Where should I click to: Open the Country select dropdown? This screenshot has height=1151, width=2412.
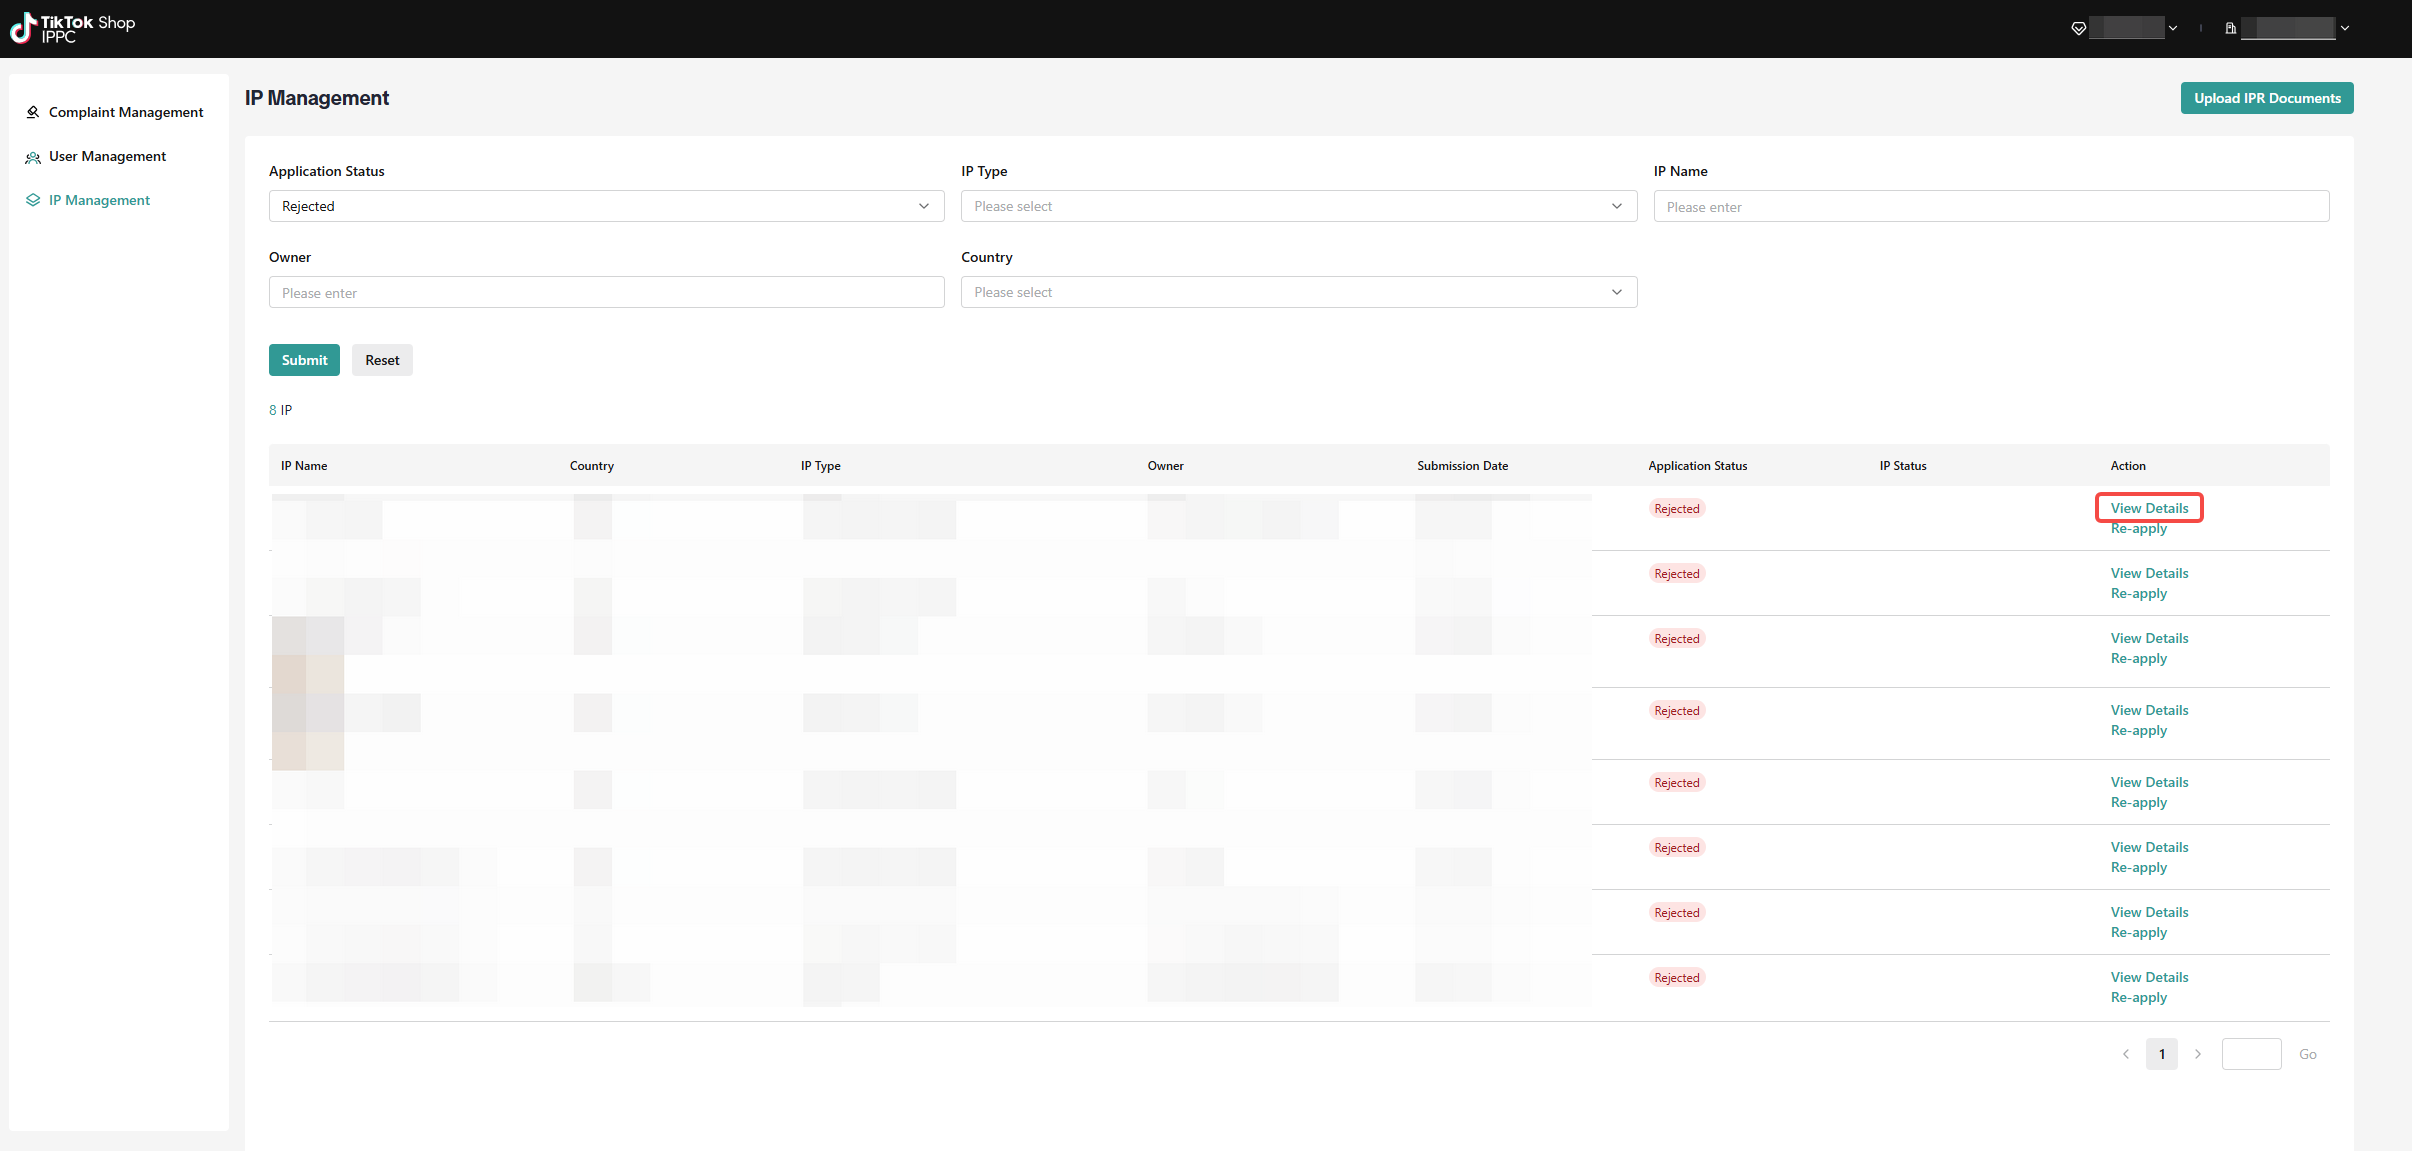1298,292
